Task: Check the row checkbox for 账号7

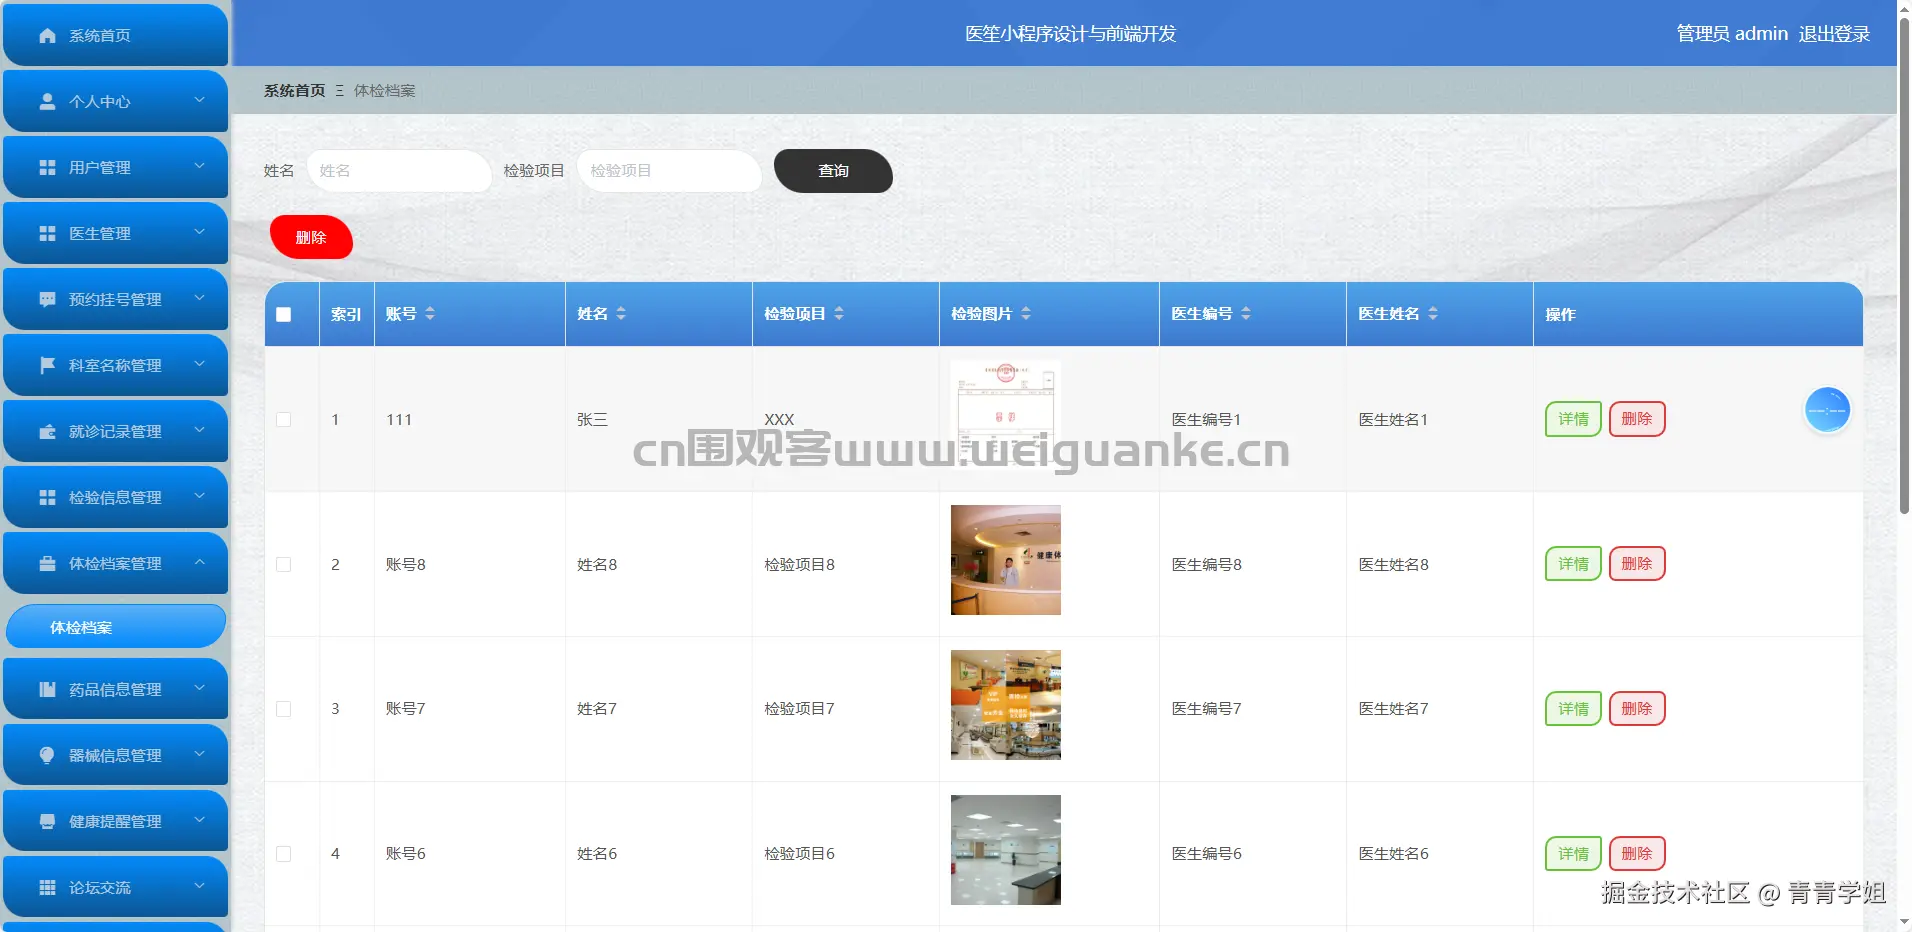Action: (284, 709)
